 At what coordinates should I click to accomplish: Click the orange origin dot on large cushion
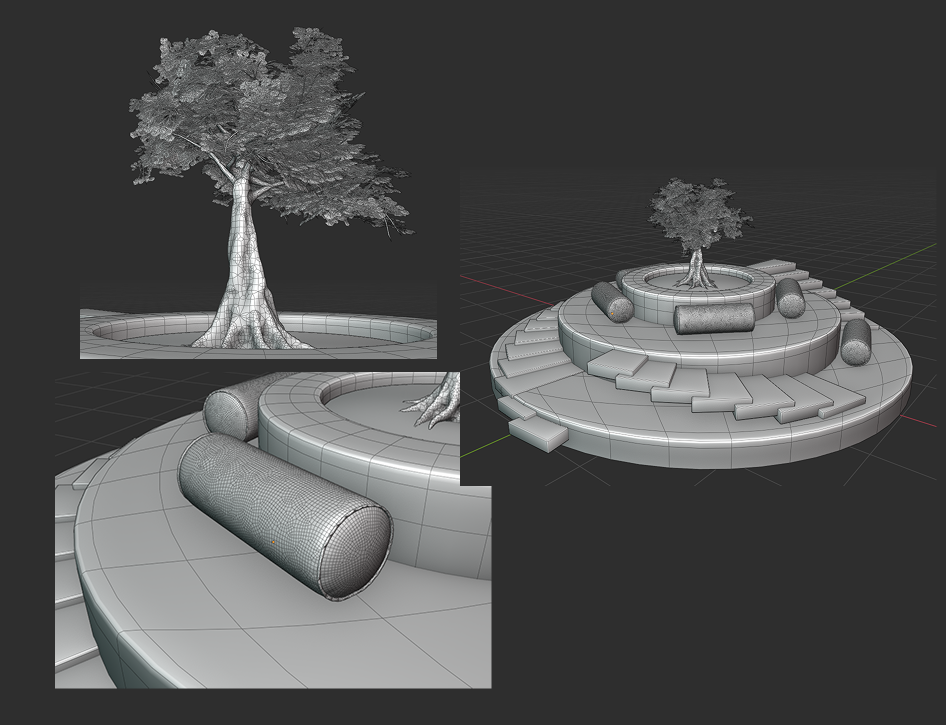tap(273, 543)
